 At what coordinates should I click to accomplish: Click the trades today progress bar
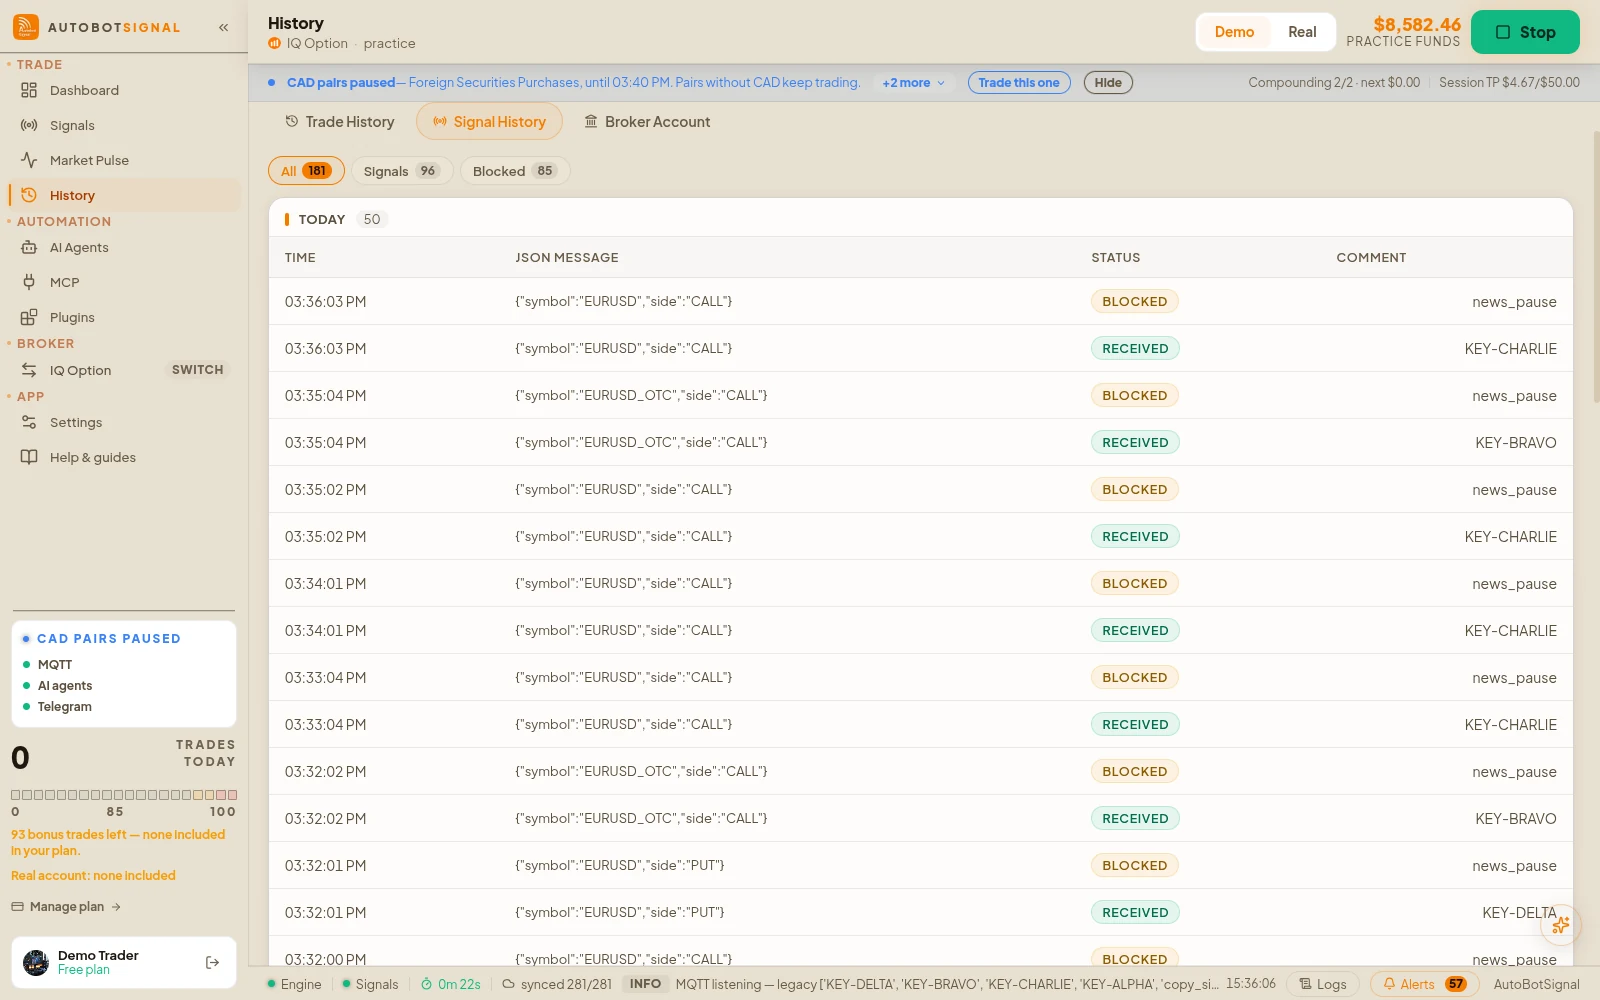(x=124, y=795)
